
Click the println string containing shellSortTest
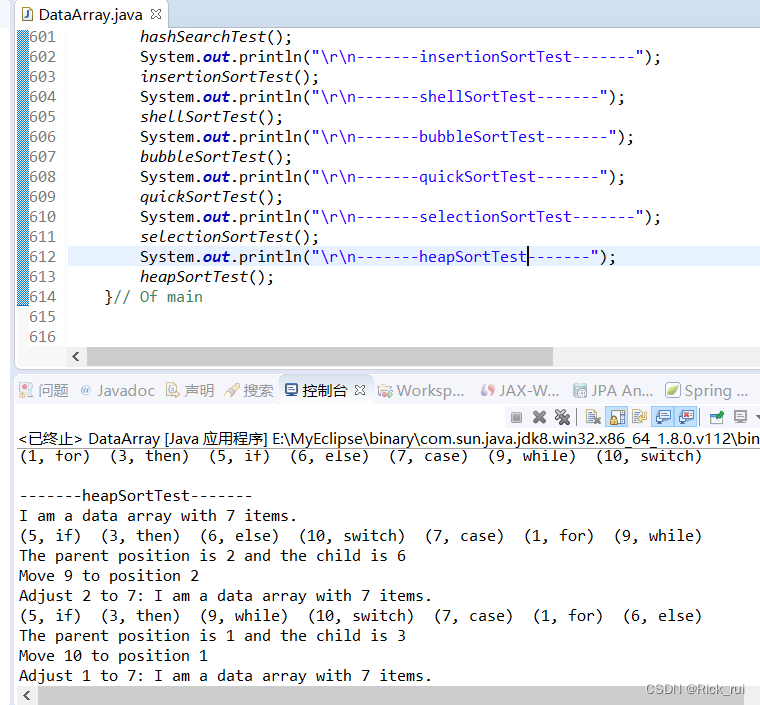pyautogui.click(x=460, y=97)
